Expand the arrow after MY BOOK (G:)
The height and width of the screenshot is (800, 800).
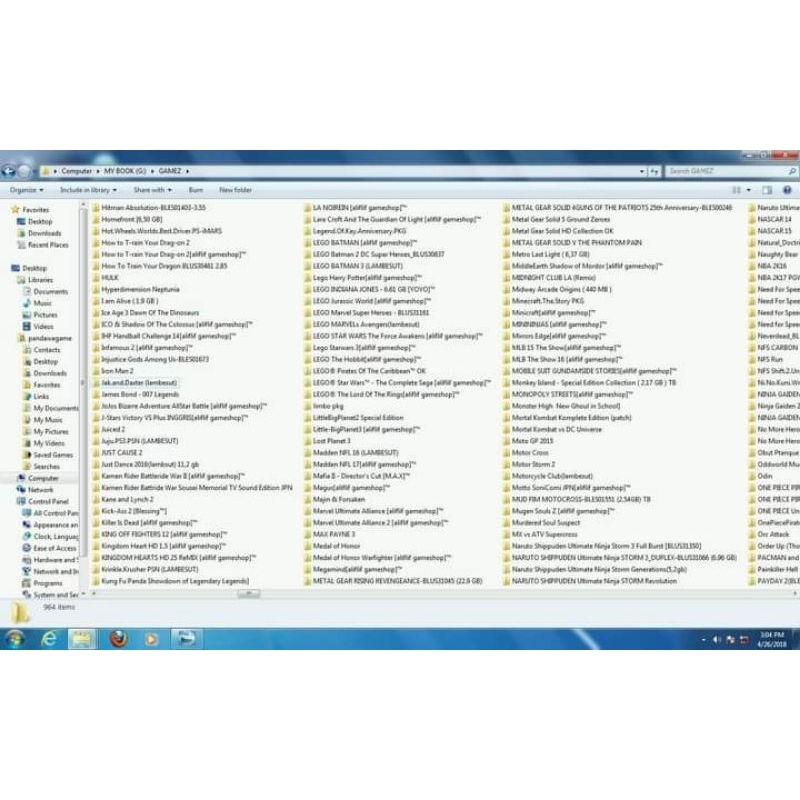pyautogui.click(x=152, y=171)
